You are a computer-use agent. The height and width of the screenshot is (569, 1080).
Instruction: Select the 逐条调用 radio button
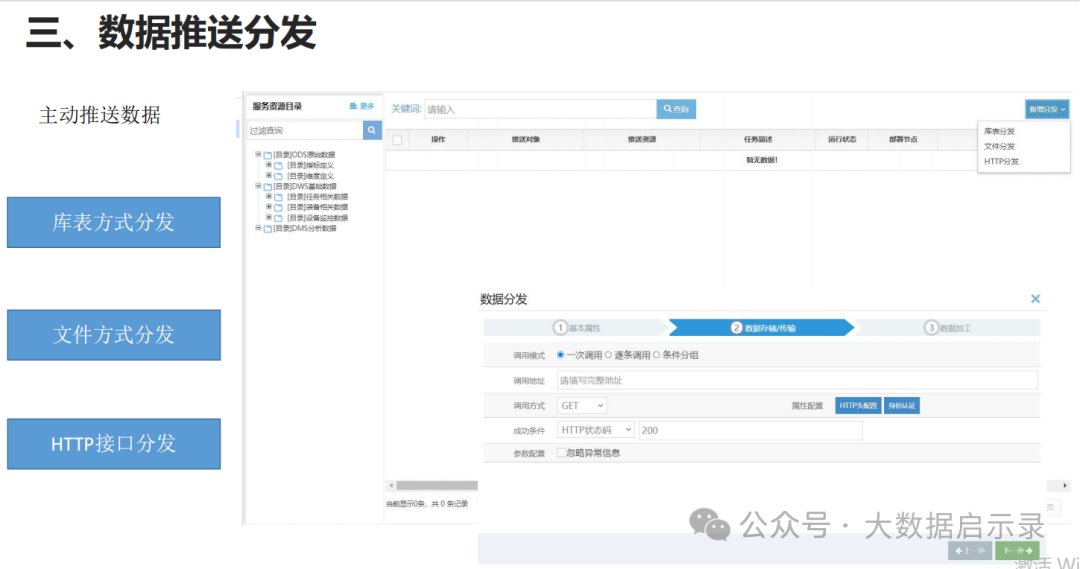(x=608, y=355)
